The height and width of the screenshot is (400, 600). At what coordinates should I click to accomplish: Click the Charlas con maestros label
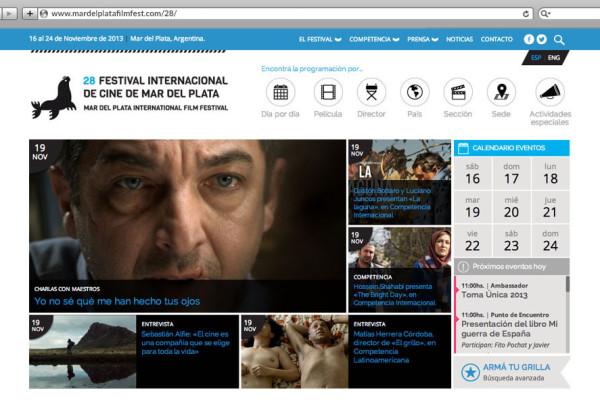point(67,289)
